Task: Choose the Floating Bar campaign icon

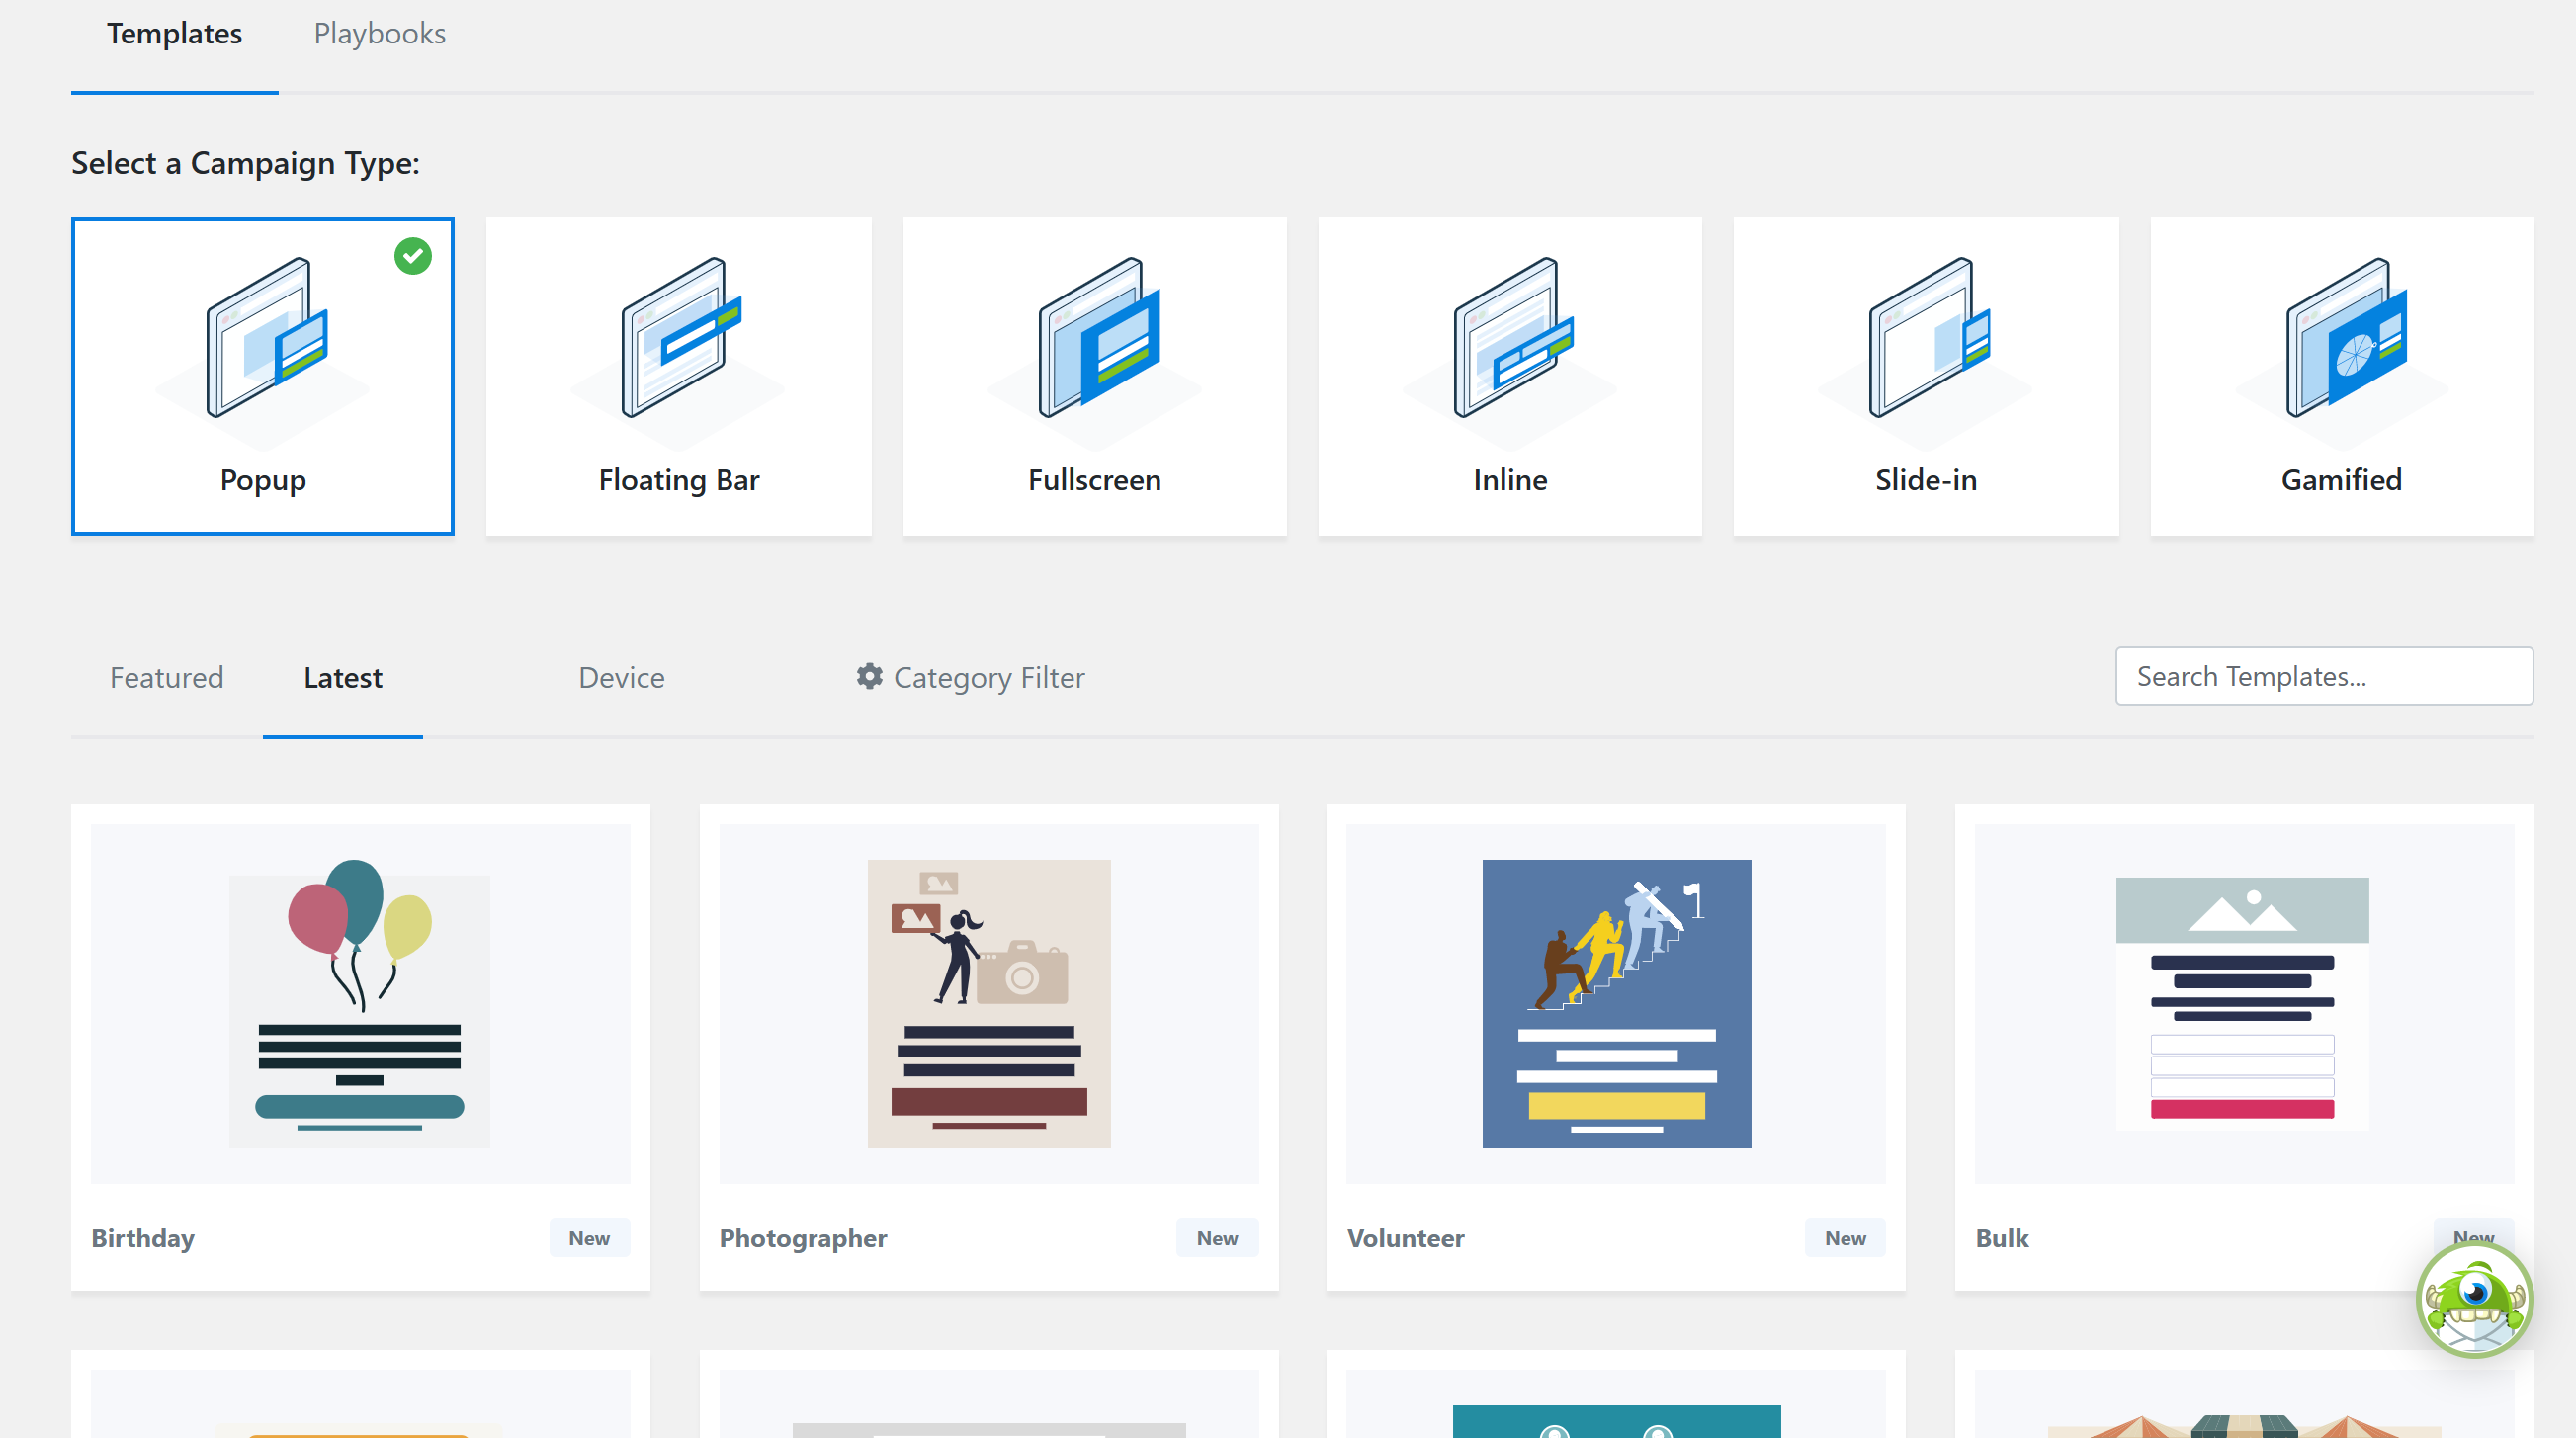Action: coord(680,338)
